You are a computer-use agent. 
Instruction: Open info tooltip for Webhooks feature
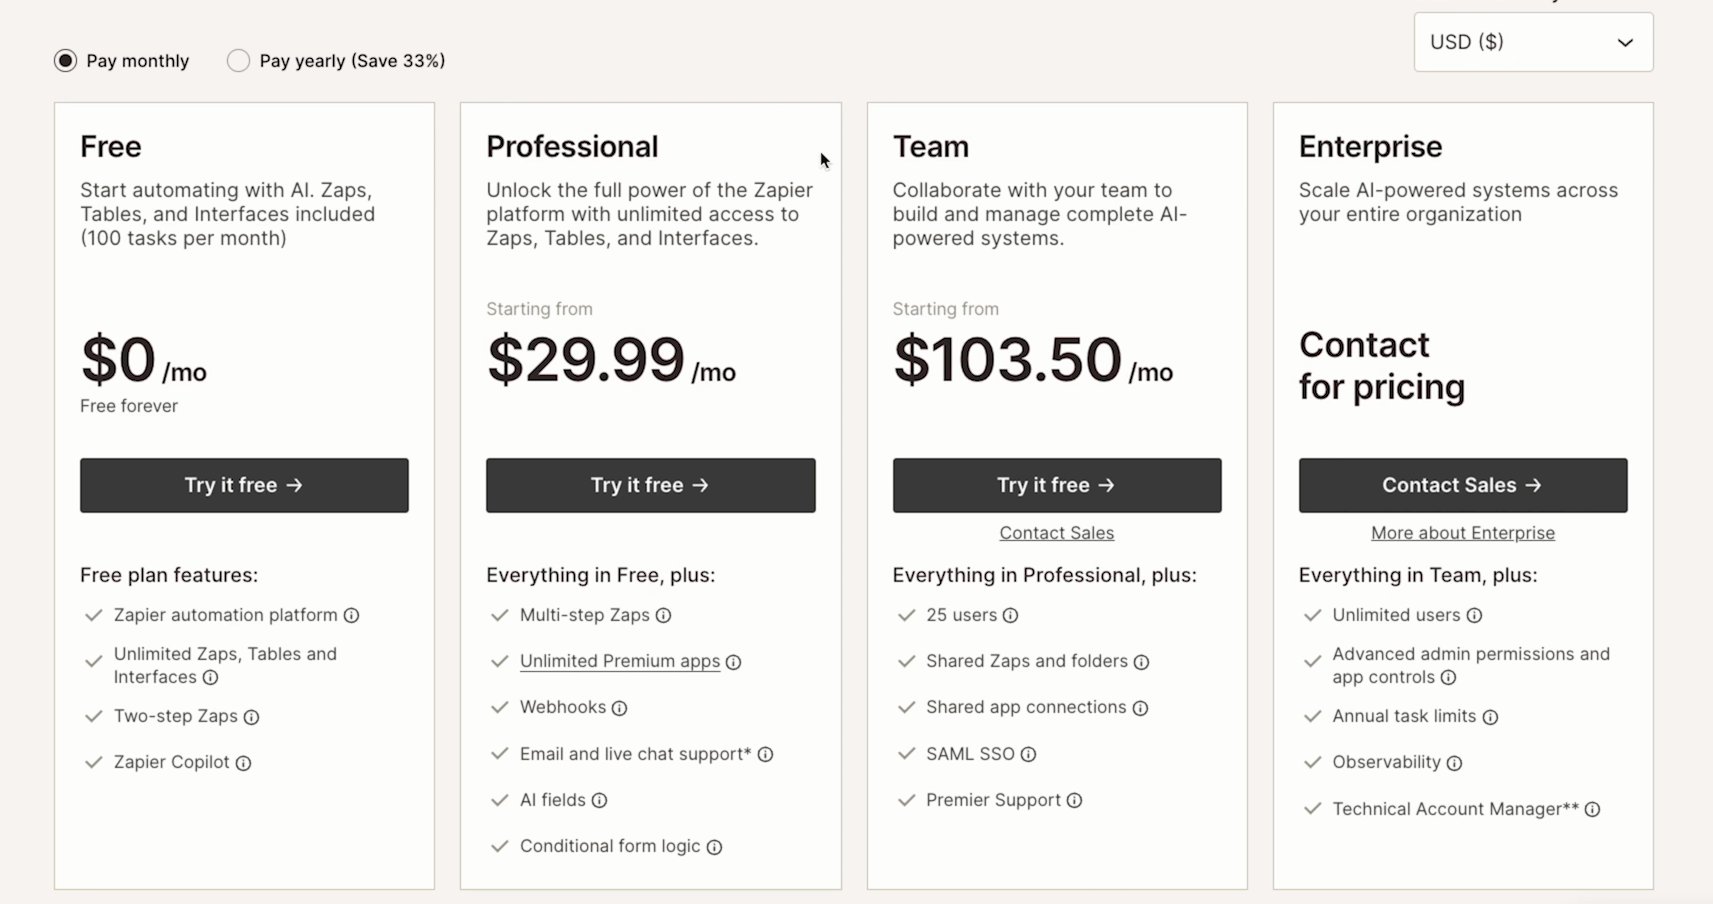pos(621,707)
